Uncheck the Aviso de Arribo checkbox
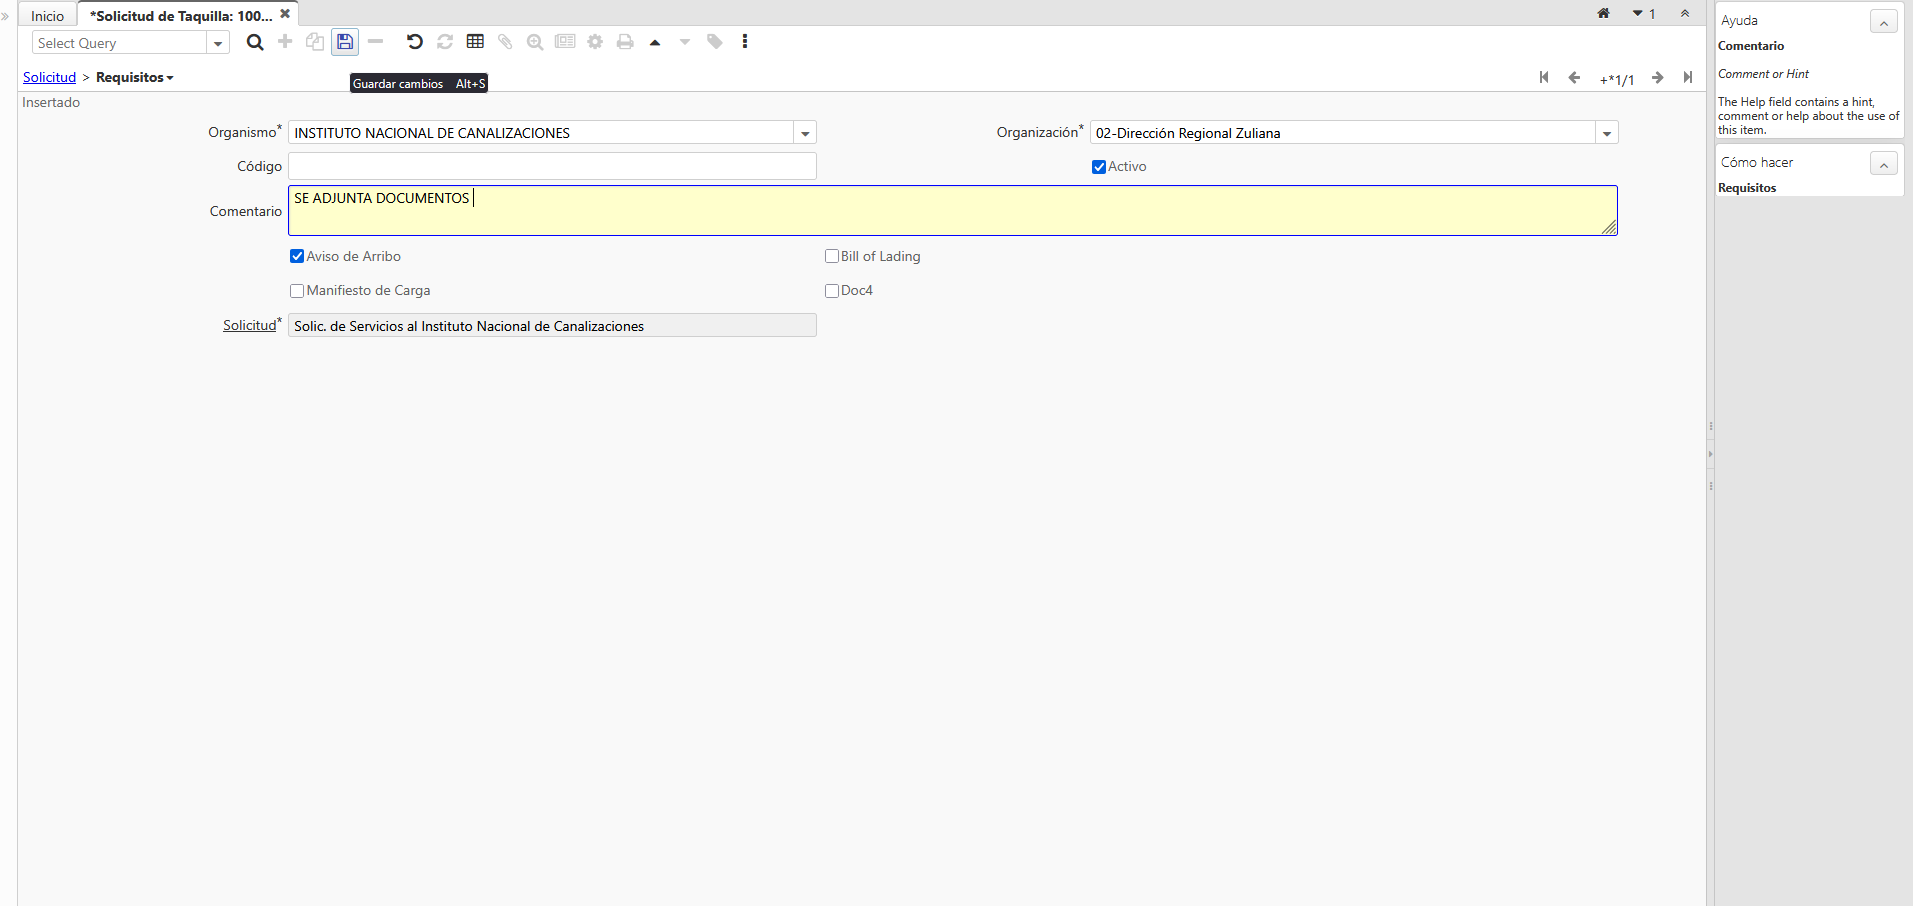 (297, 257)
